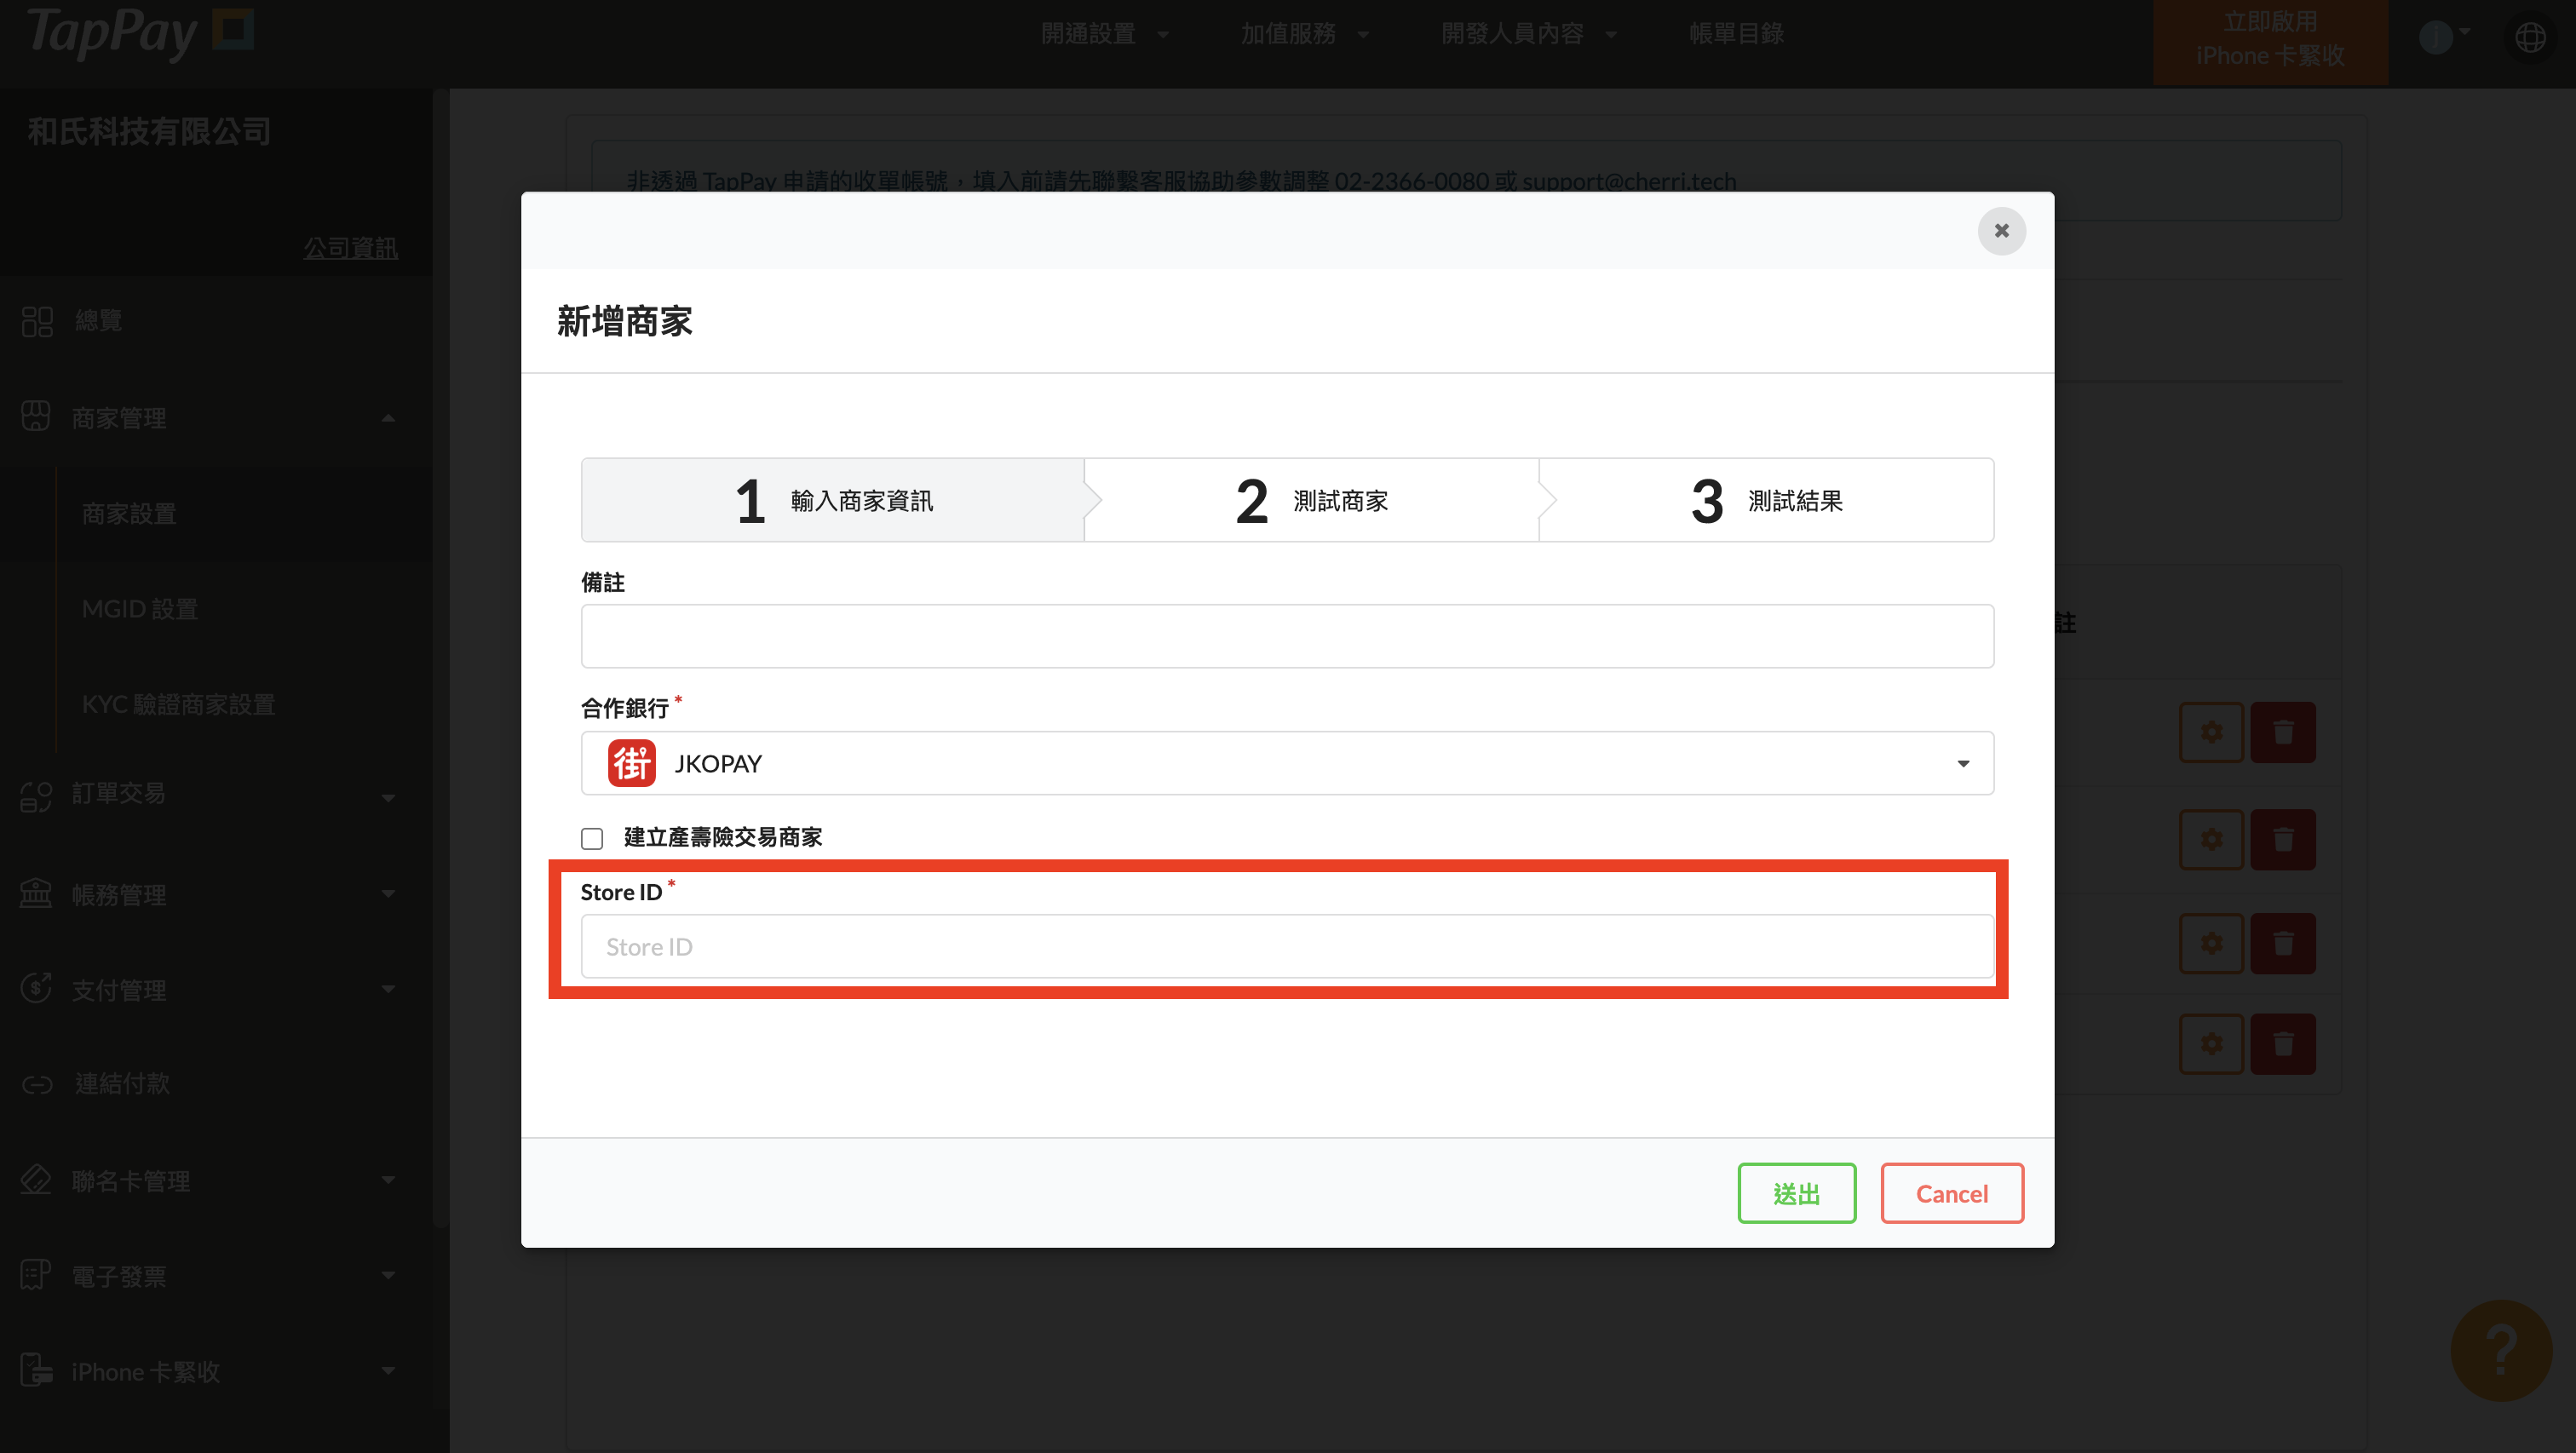Viewport: 2576px width, 1453px height.
Task: Open the 合作銀行 JKOPAY dropdown
Action: tap(1287, 763)
